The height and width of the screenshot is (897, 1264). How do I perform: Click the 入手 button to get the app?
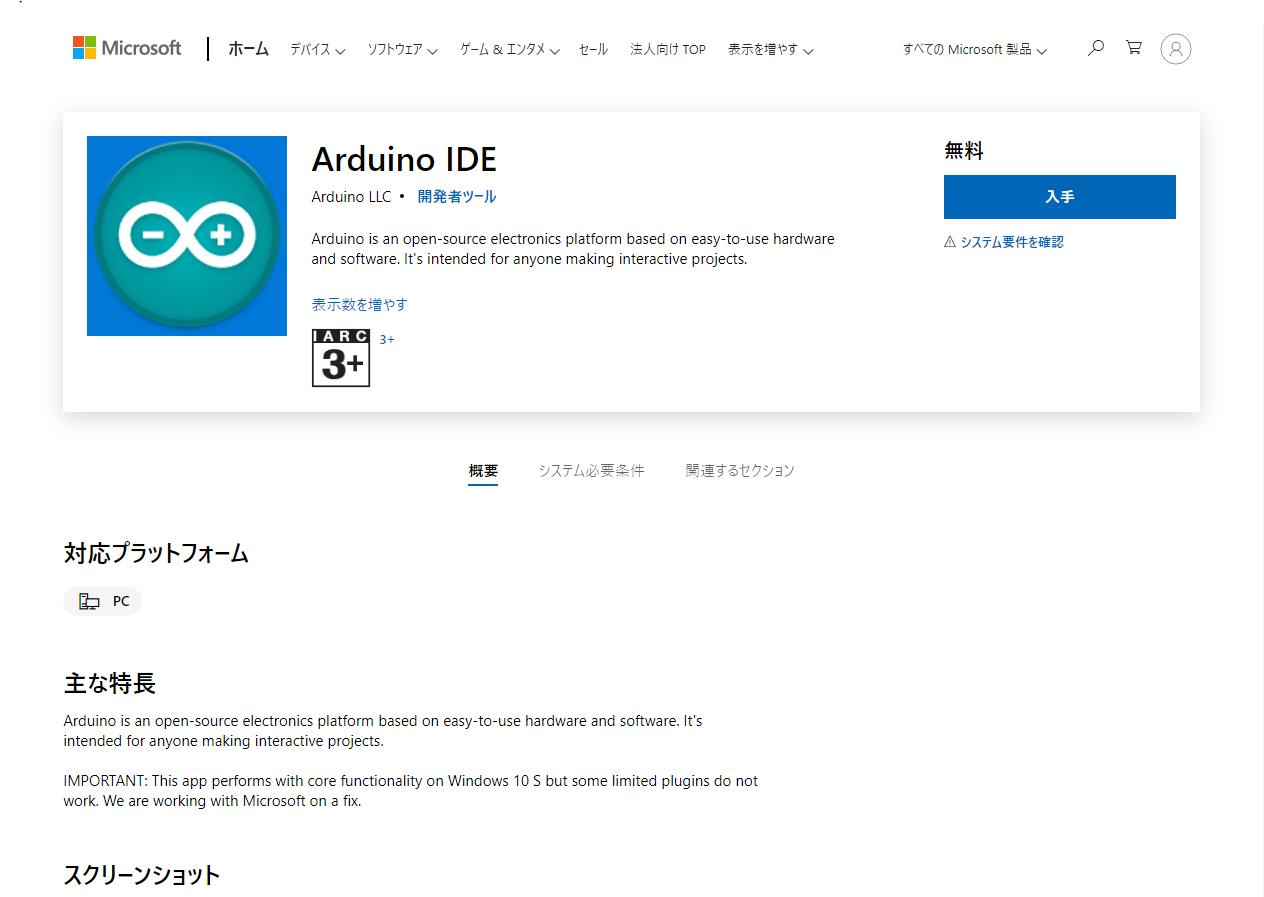click(x=1059, y=197)
